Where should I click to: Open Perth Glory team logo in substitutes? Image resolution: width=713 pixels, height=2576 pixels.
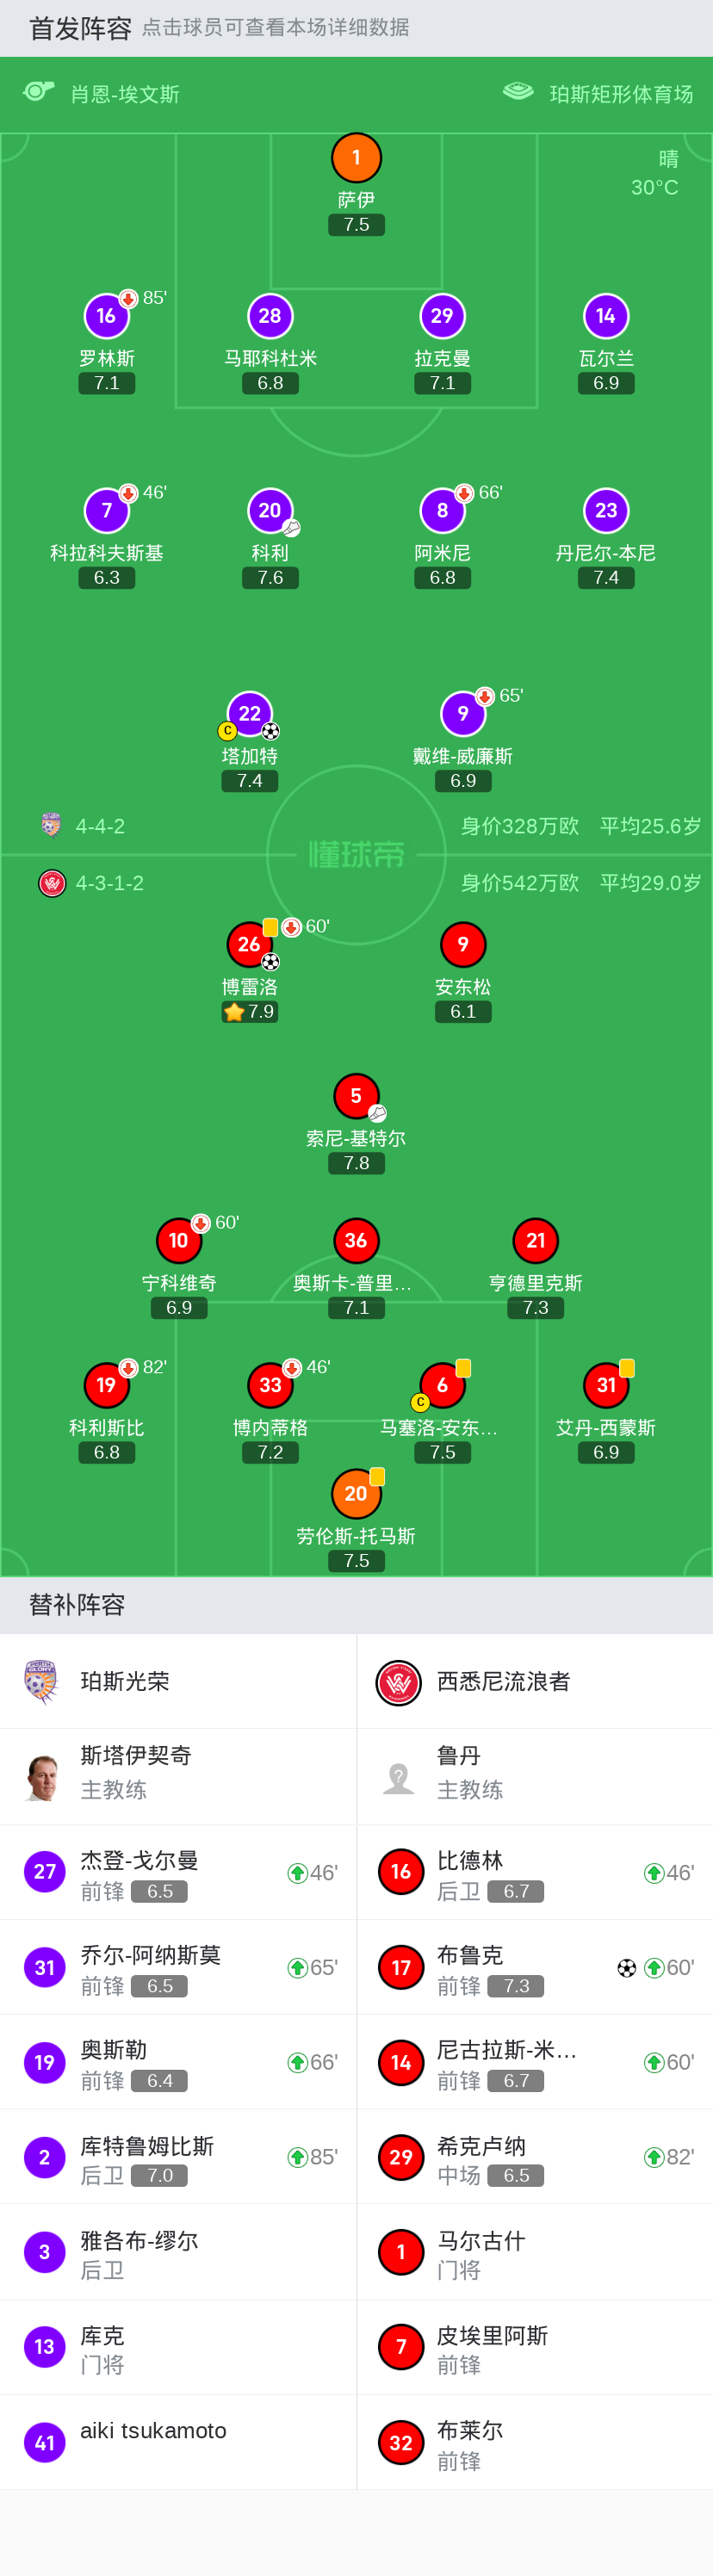coord(41,1681)
